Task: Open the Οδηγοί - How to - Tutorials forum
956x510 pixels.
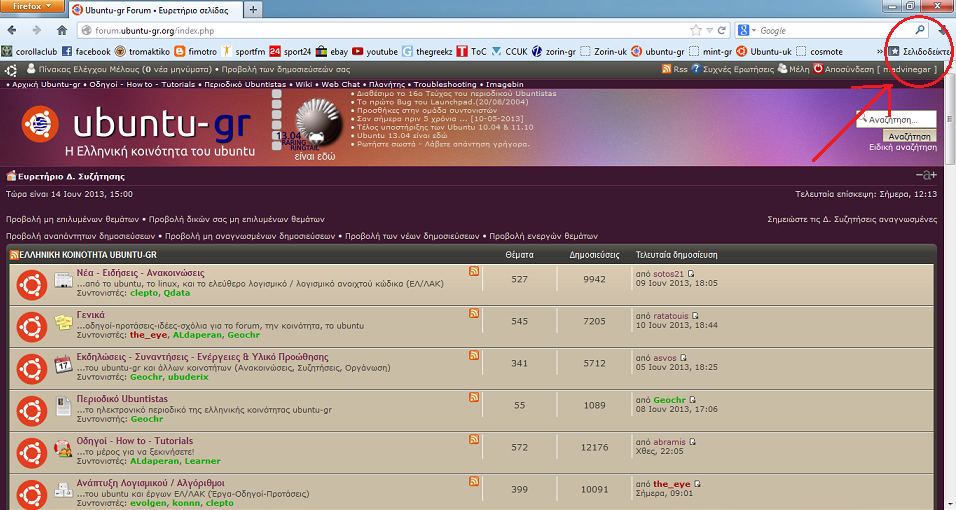Action: click(x=134, y=441)
